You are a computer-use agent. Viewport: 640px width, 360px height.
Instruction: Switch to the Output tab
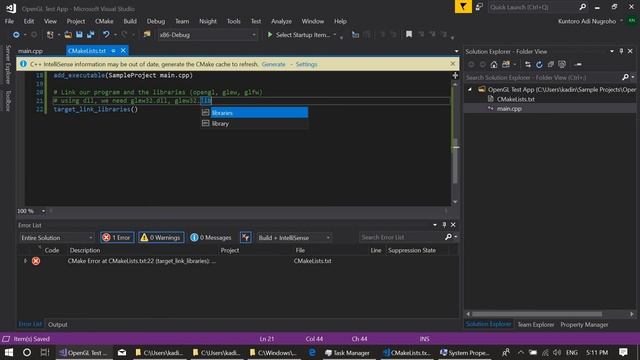pyautogui.click(x=58, y=324)
